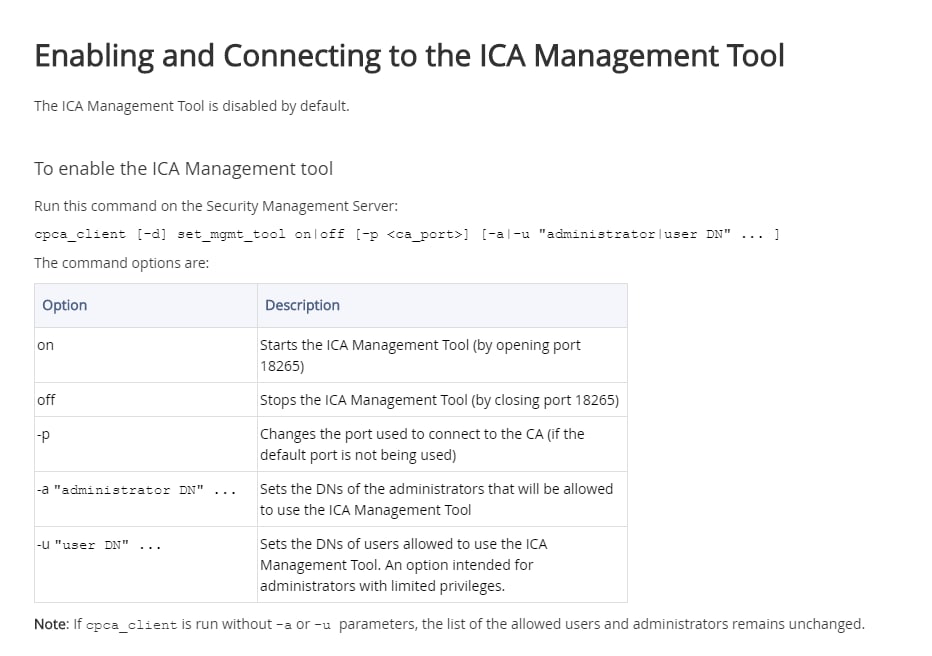
Task: Select the '-p' option cell
Action: pos(44,434)
